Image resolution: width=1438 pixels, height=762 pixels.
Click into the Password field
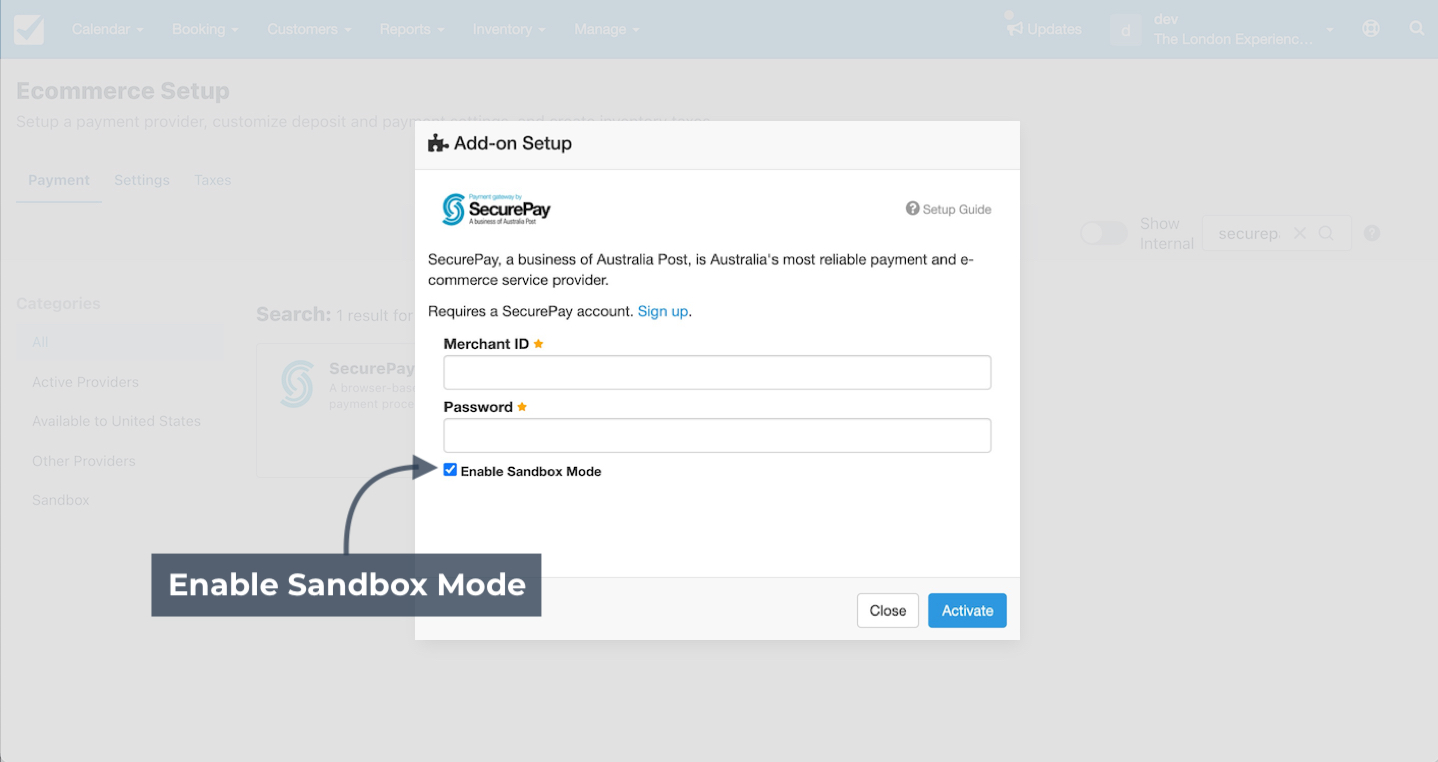[x=717, y=435]
